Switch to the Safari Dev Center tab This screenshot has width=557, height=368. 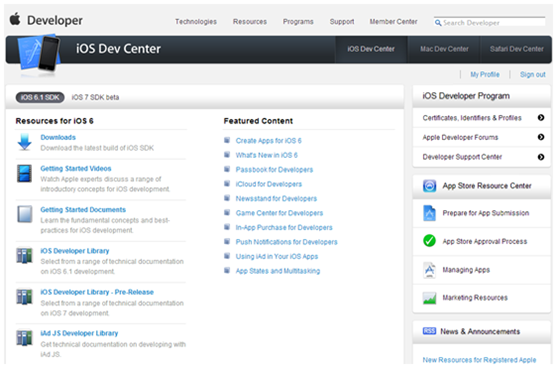pos(517,49)
